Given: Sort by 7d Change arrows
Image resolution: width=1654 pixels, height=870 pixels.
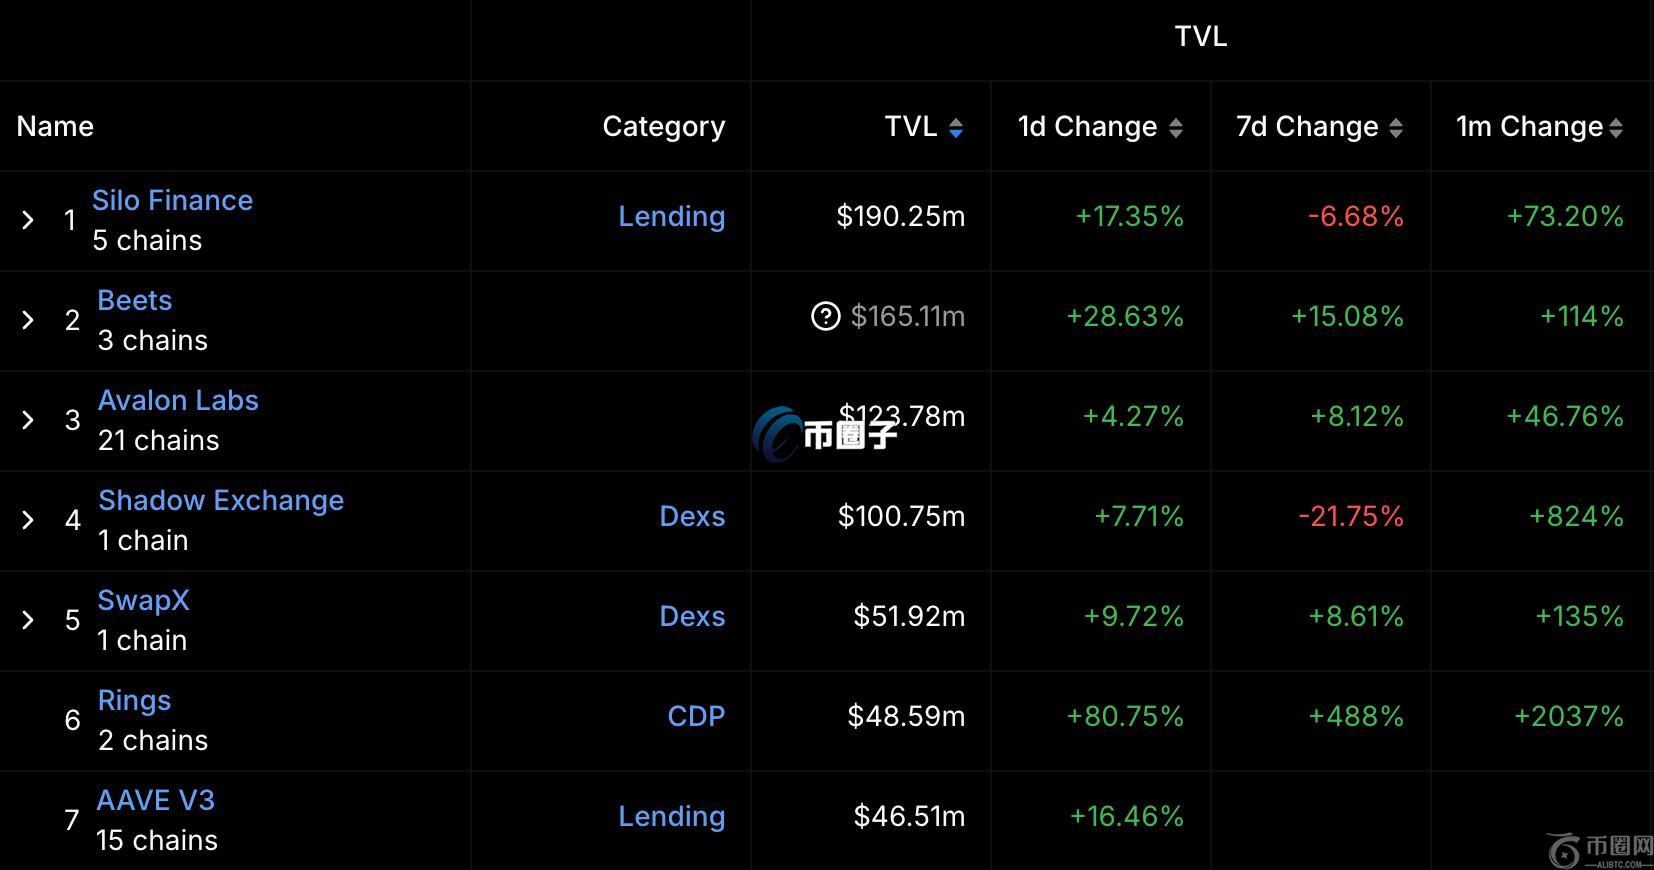Looking at the screenshot, I should tap(1396, 128).
